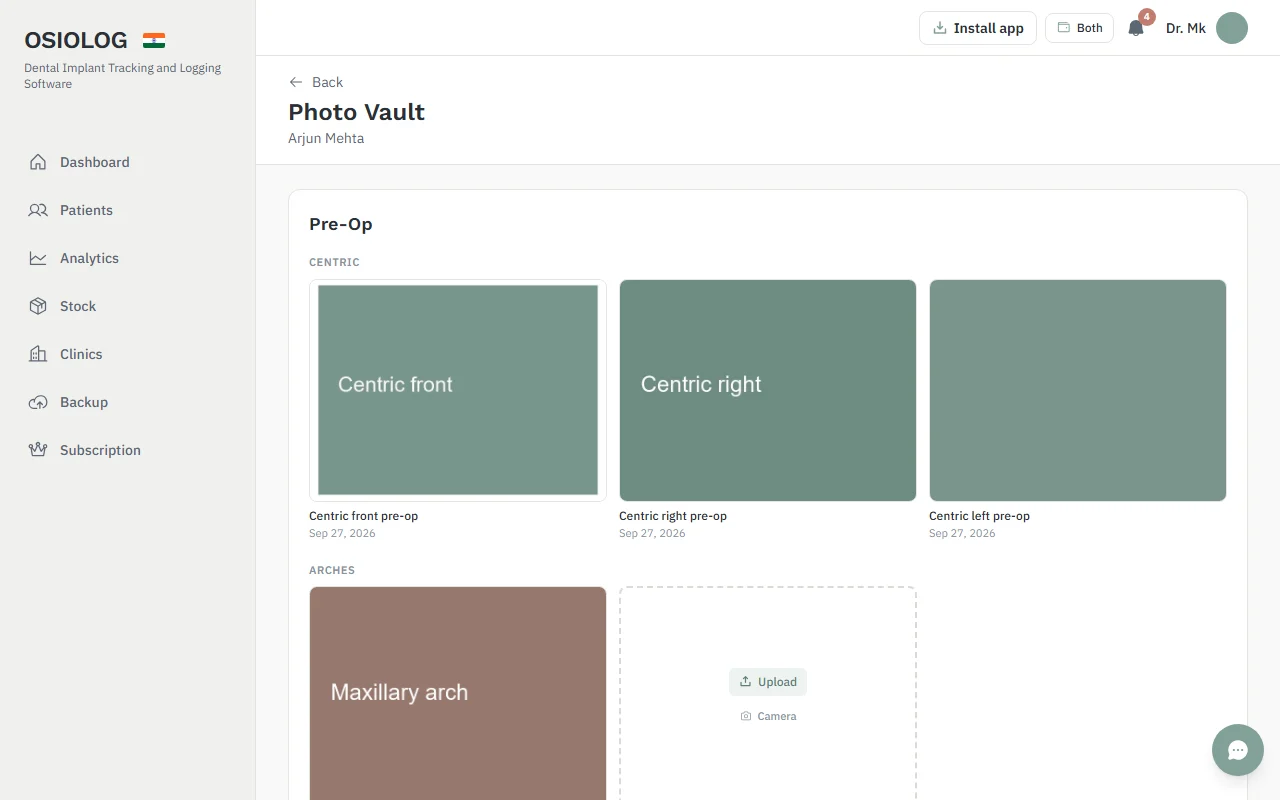Open Clinics from the sidebar
The width and height of the screenshot is (1280, 800).
pyautogui.click(x=127, y=354)
